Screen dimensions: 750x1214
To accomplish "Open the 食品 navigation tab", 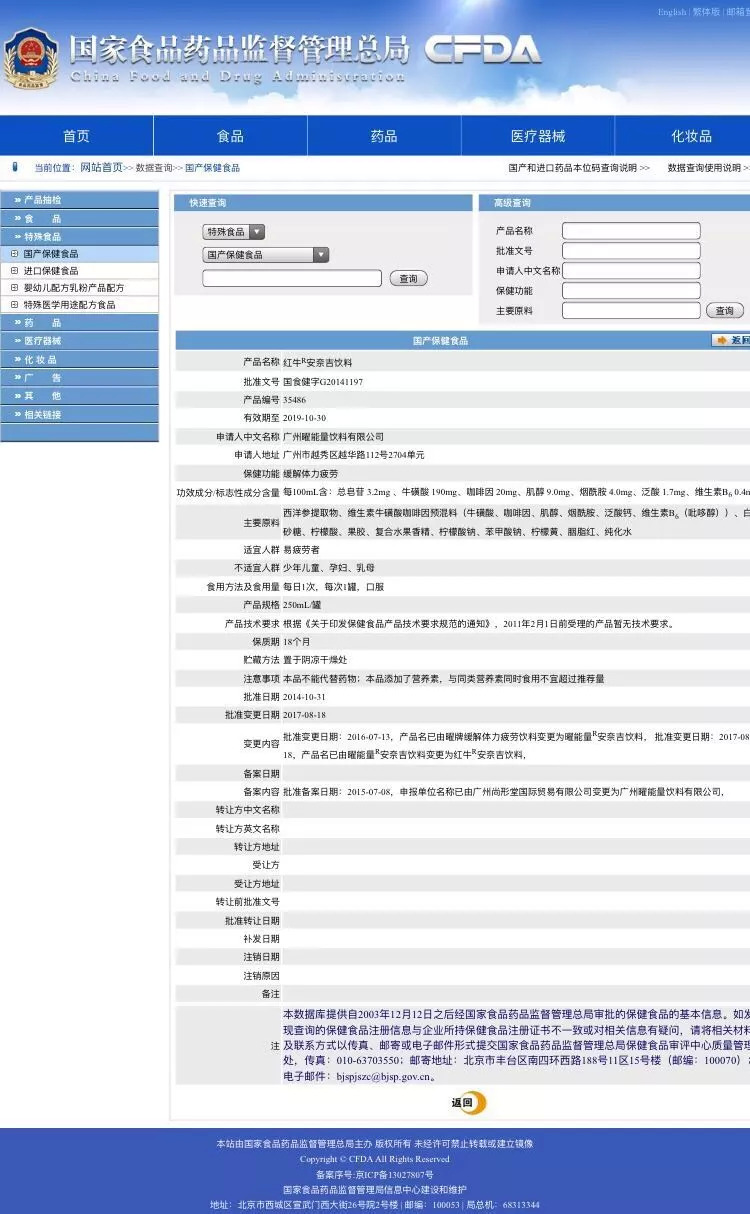I will (230, 136).
